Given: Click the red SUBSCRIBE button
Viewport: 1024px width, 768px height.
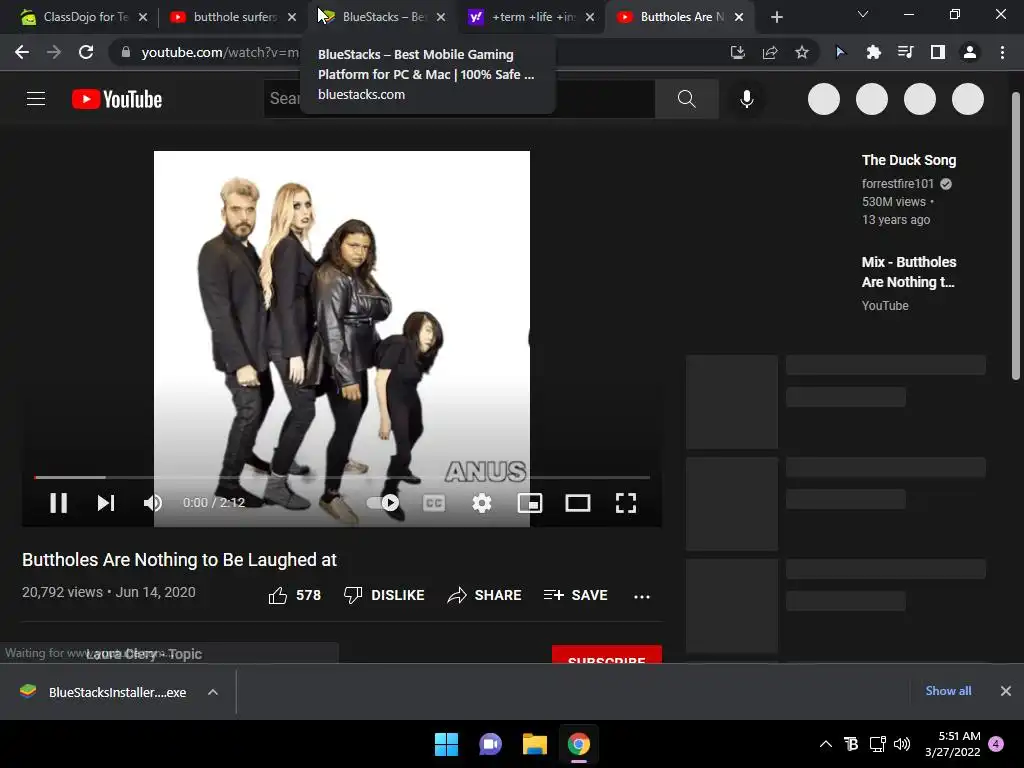Looking at the screenshot, I should tap(607, 655).
